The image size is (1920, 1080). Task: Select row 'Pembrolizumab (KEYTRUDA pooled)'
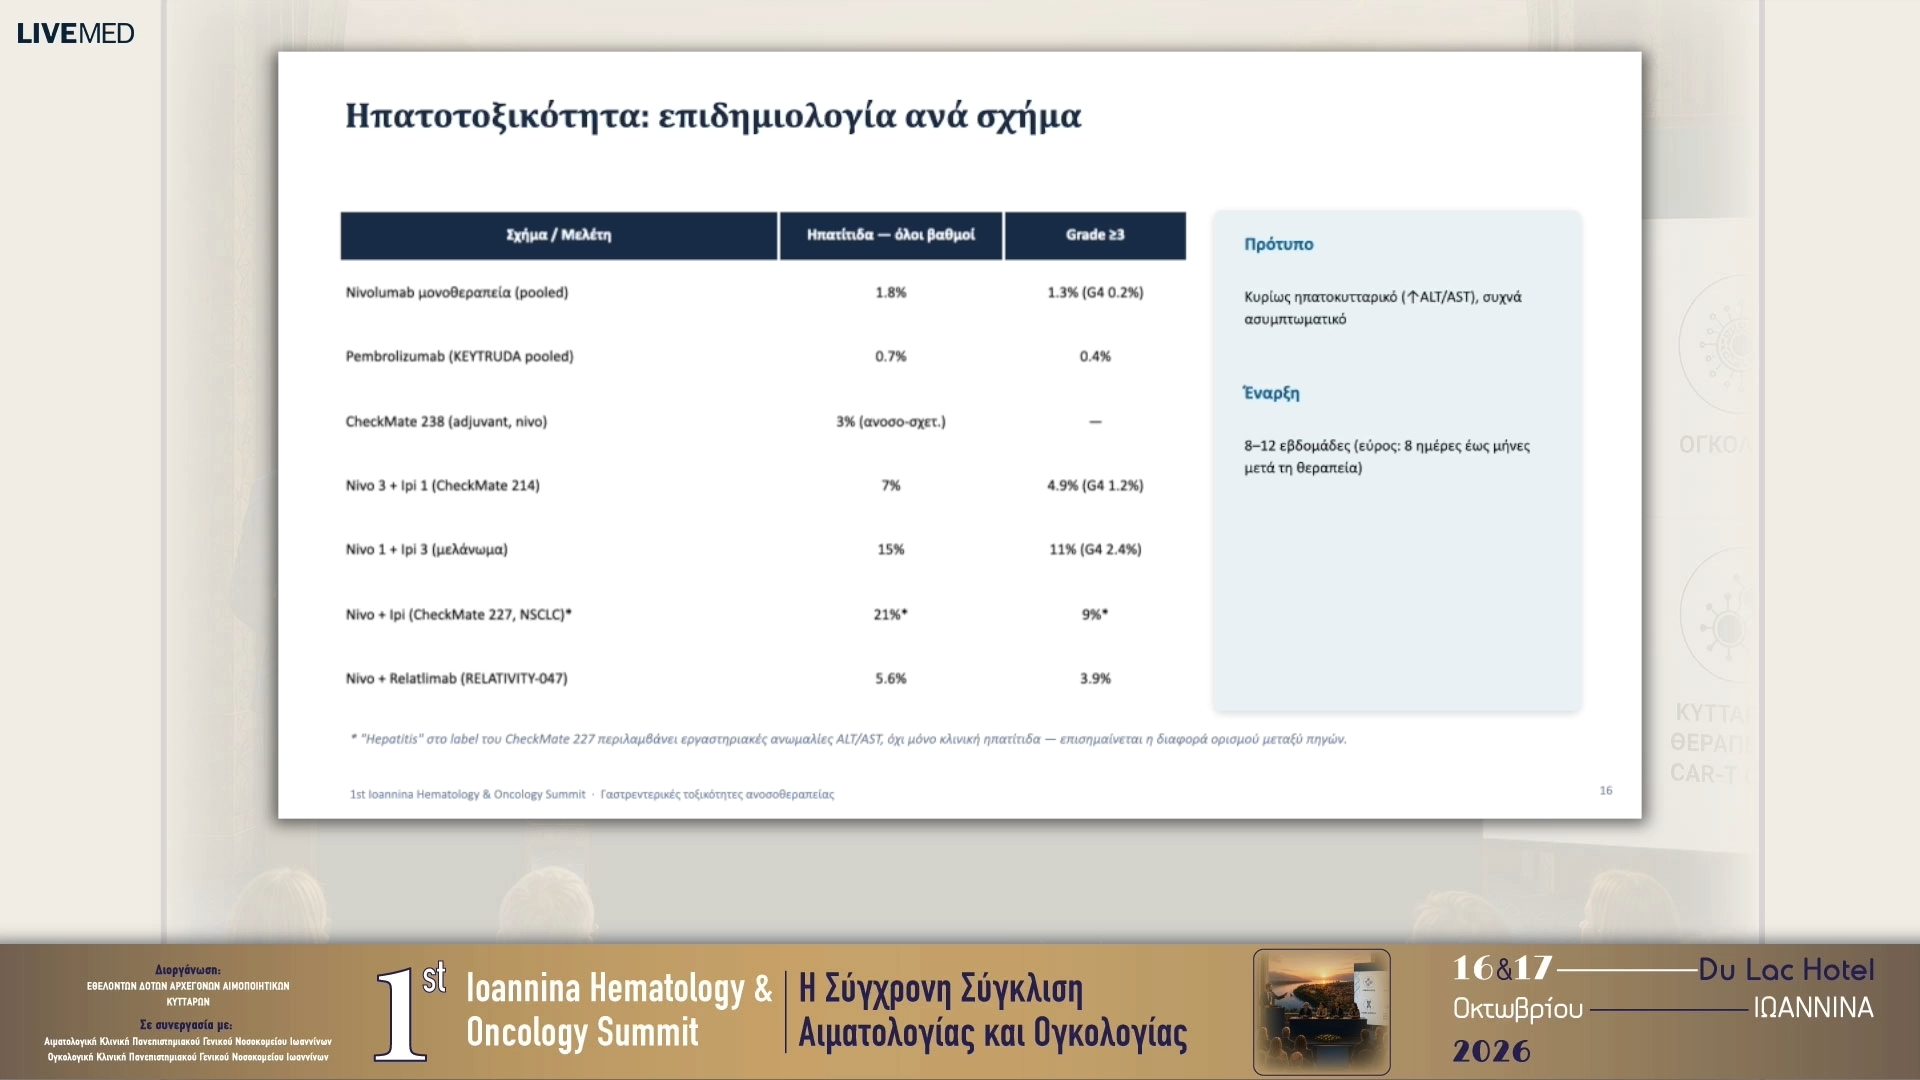click(x=763, y=356)
